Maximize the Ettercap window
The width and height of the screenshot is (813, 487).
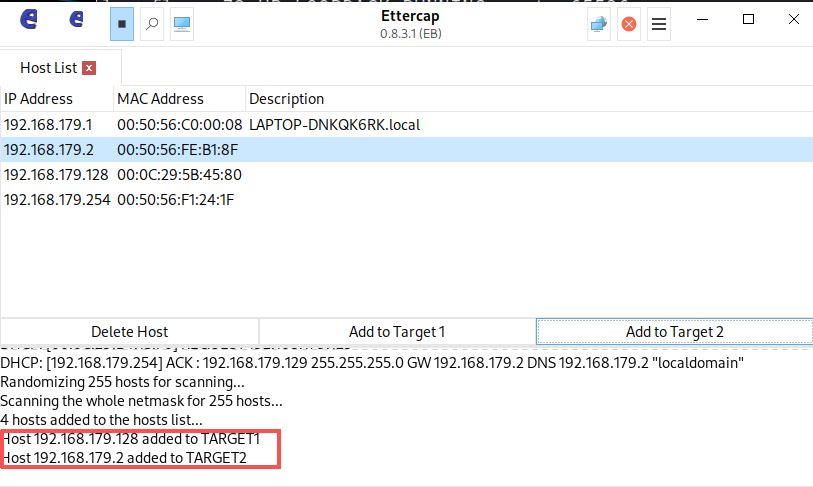coord(748,20)
